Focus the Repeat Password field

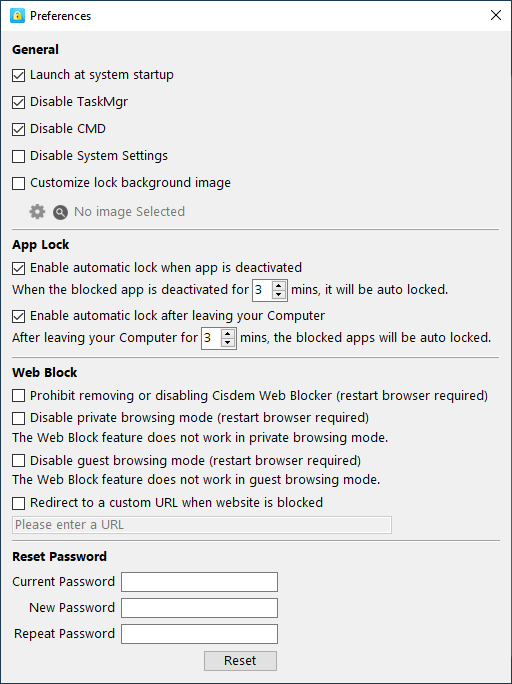[x=199, y=634]
